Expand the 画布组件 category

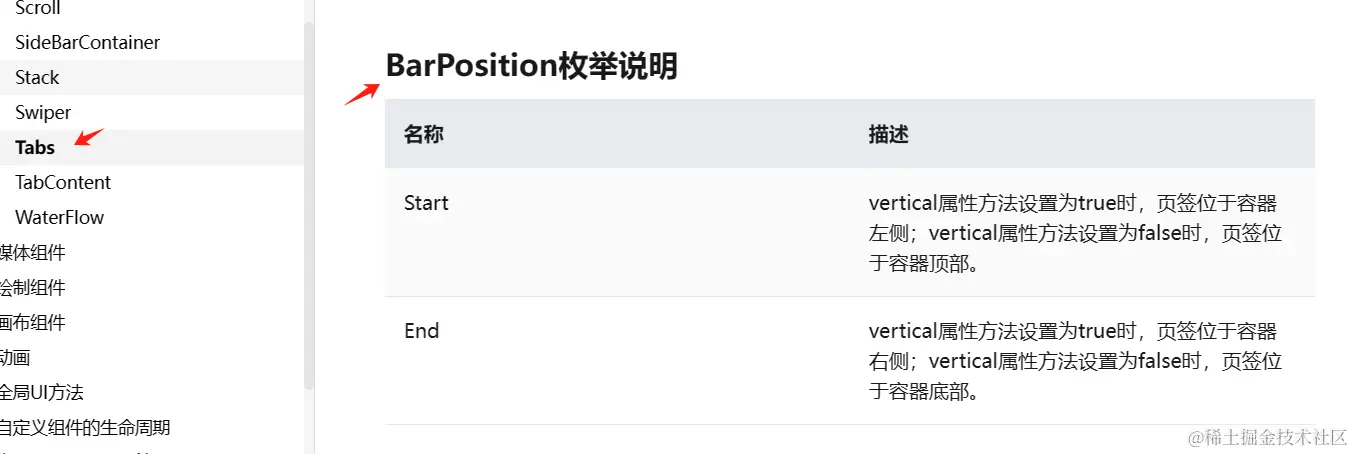(x=32, y=322)
